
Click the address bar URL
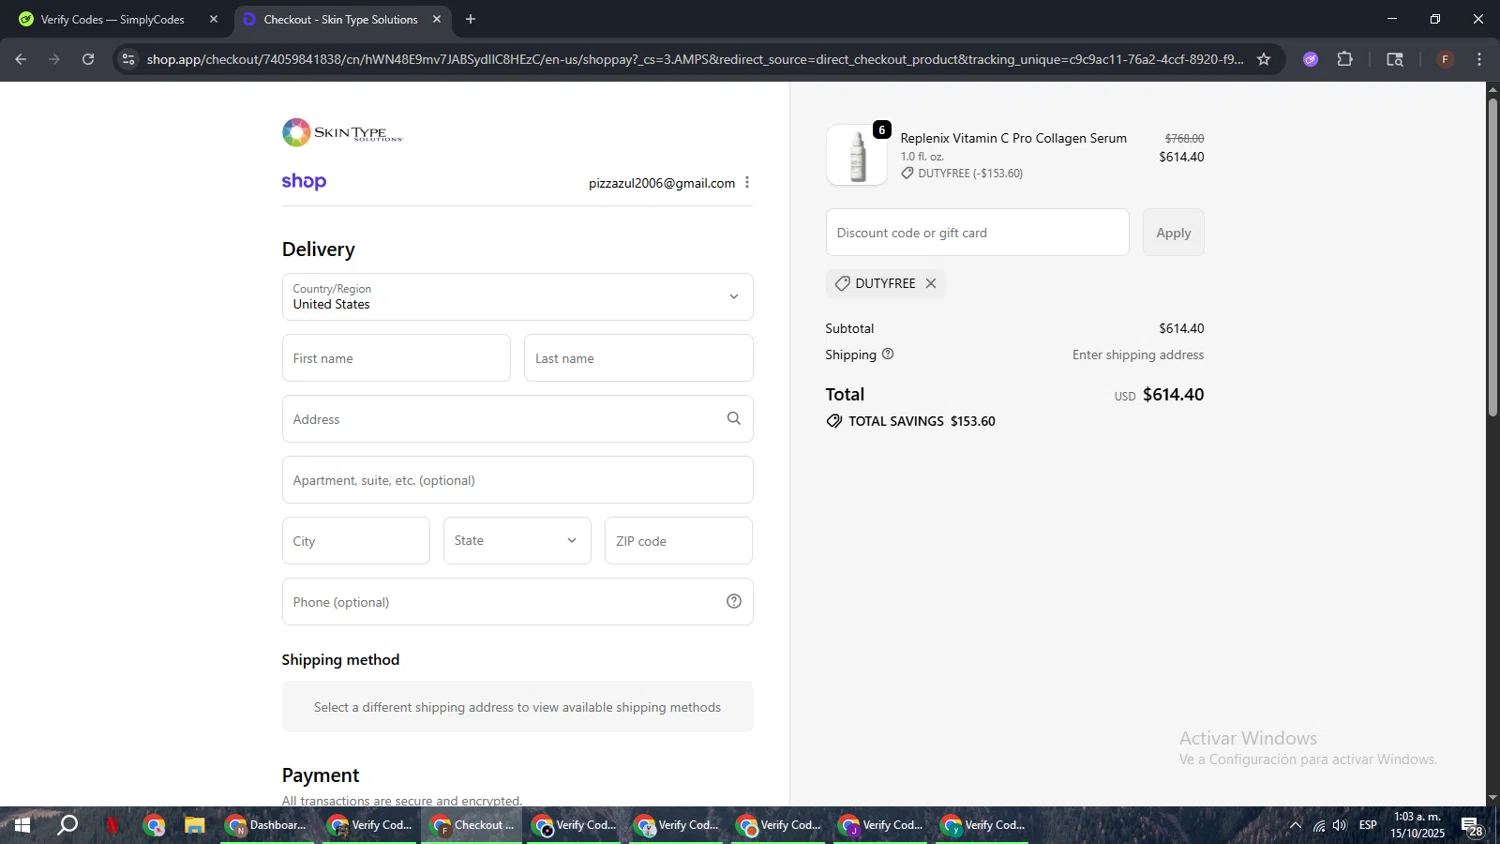point(695,60)
